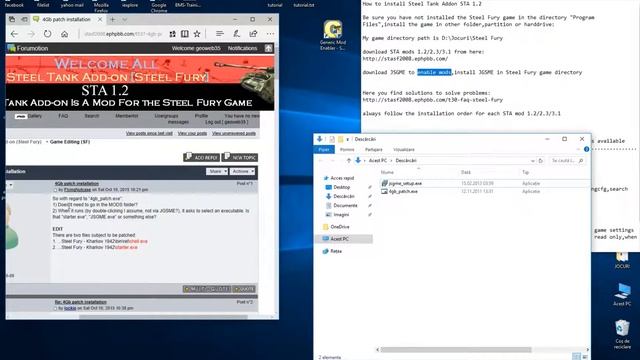Image resolution: width=640 pixels, height=360 pixels.
Task: Open the forum Profile link
Action: coord(201,116)
